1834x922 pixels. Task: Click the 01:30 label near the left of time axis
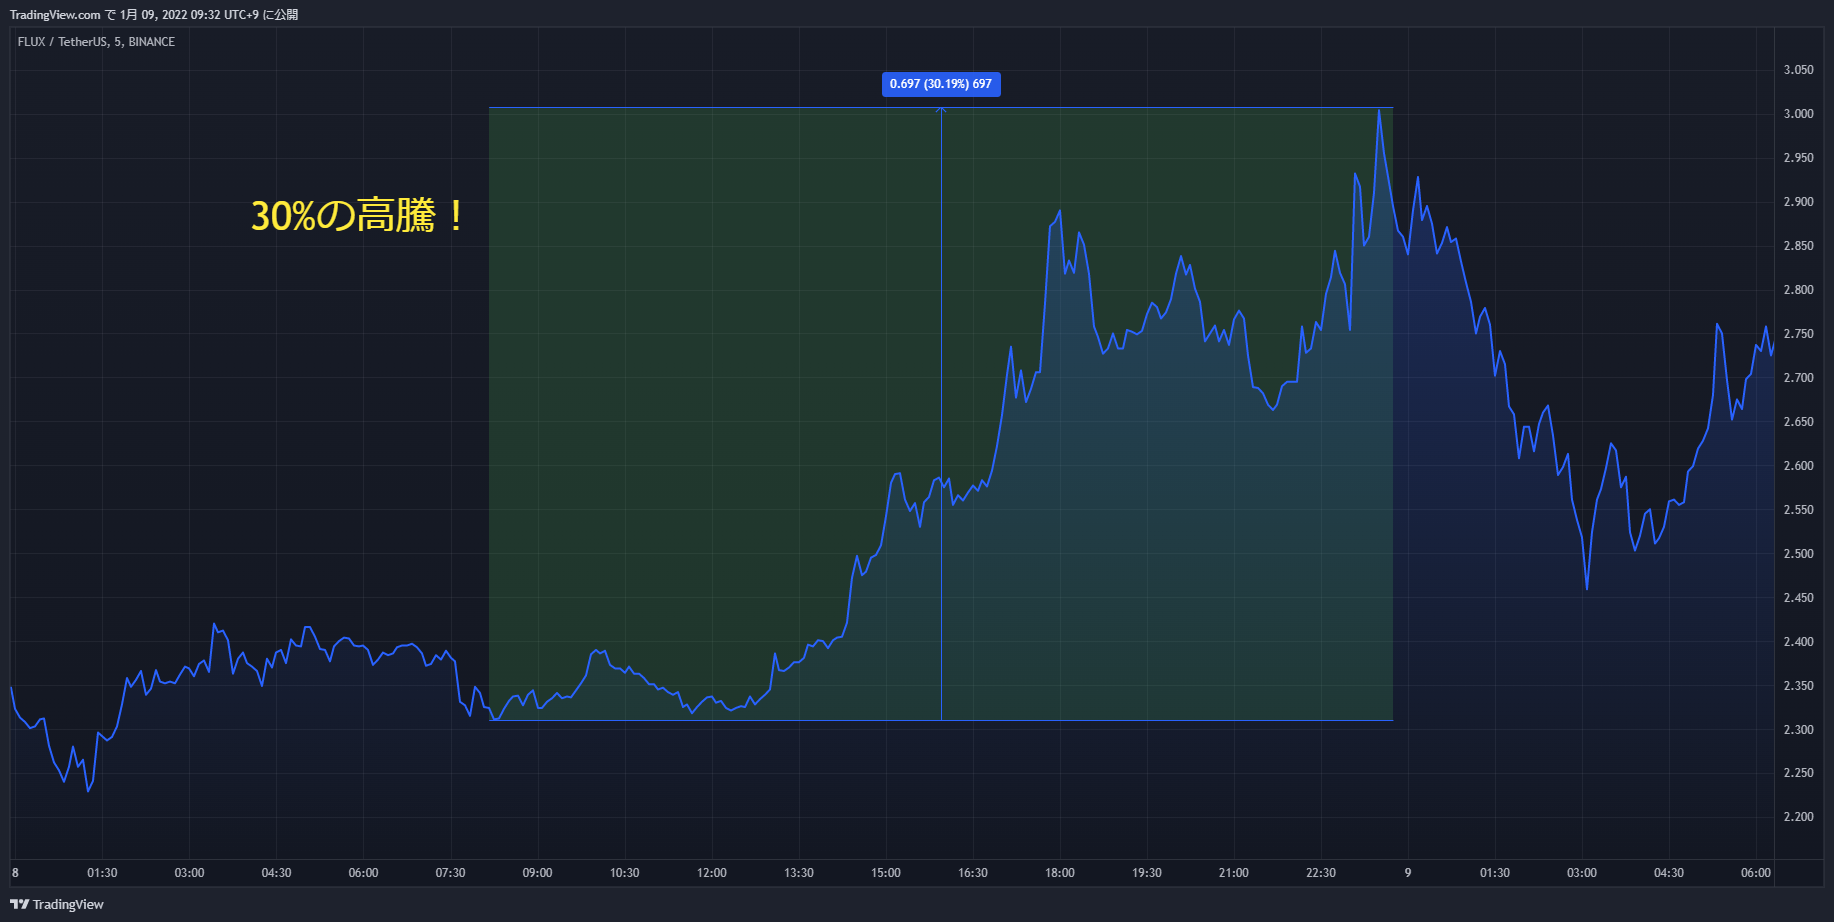(102, 873)
